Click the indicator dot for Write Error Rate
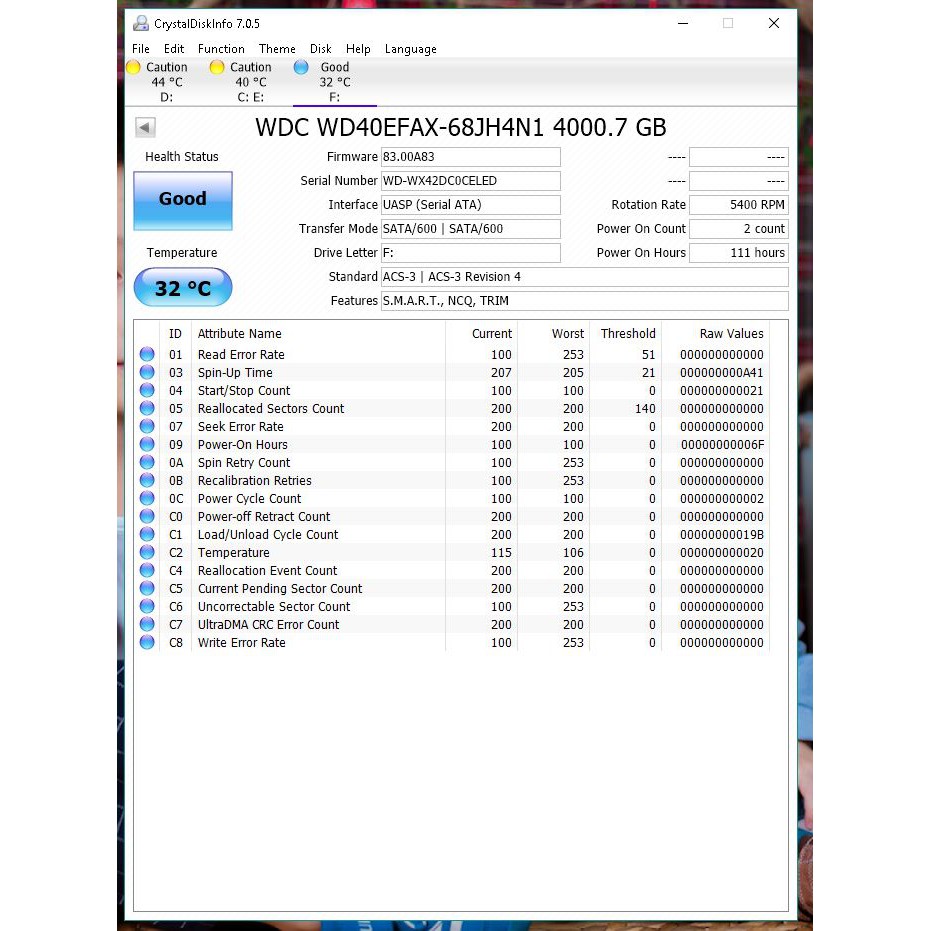This screenshot has height=931, width=931. point(147,642)
